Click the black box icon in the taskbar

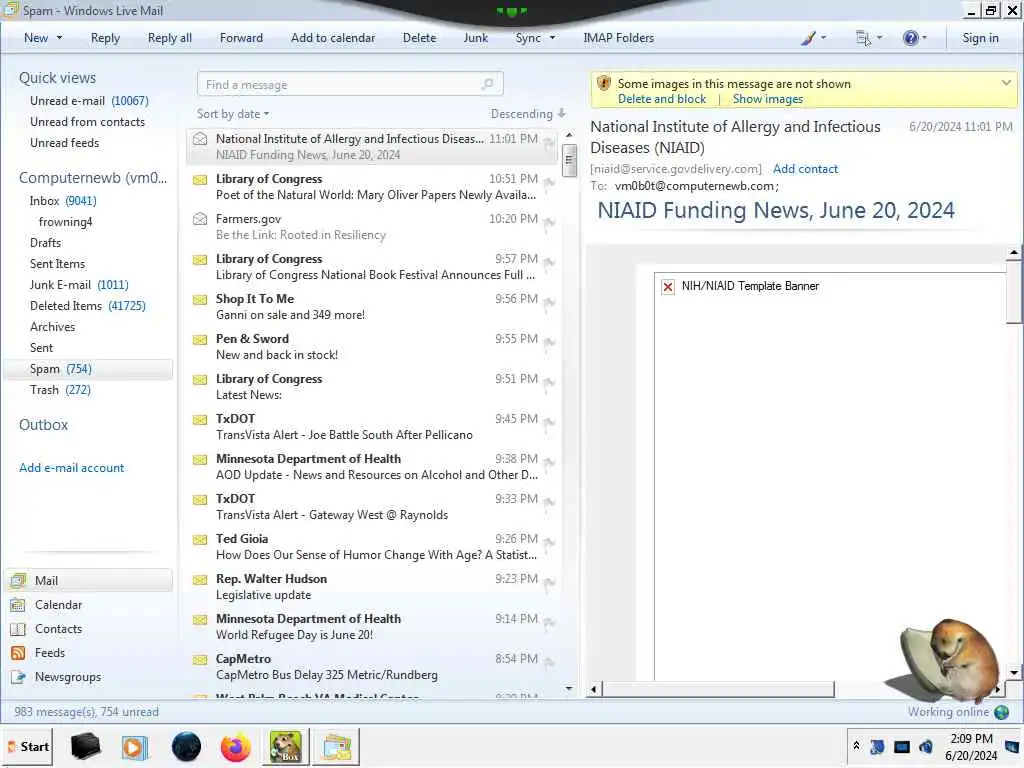(86, 747)
